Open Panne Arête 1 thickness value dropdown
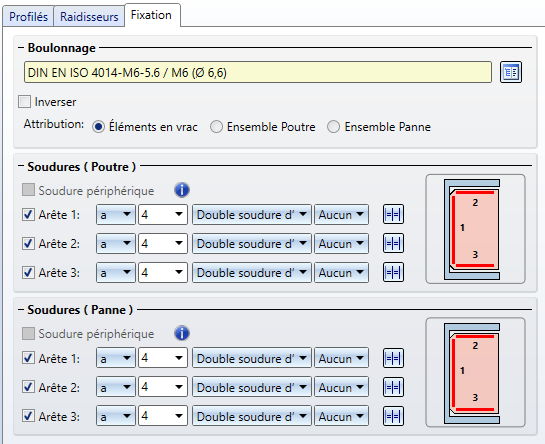Image resolution: width=545 pixels, height=444 pixels. tap(163, 358)
